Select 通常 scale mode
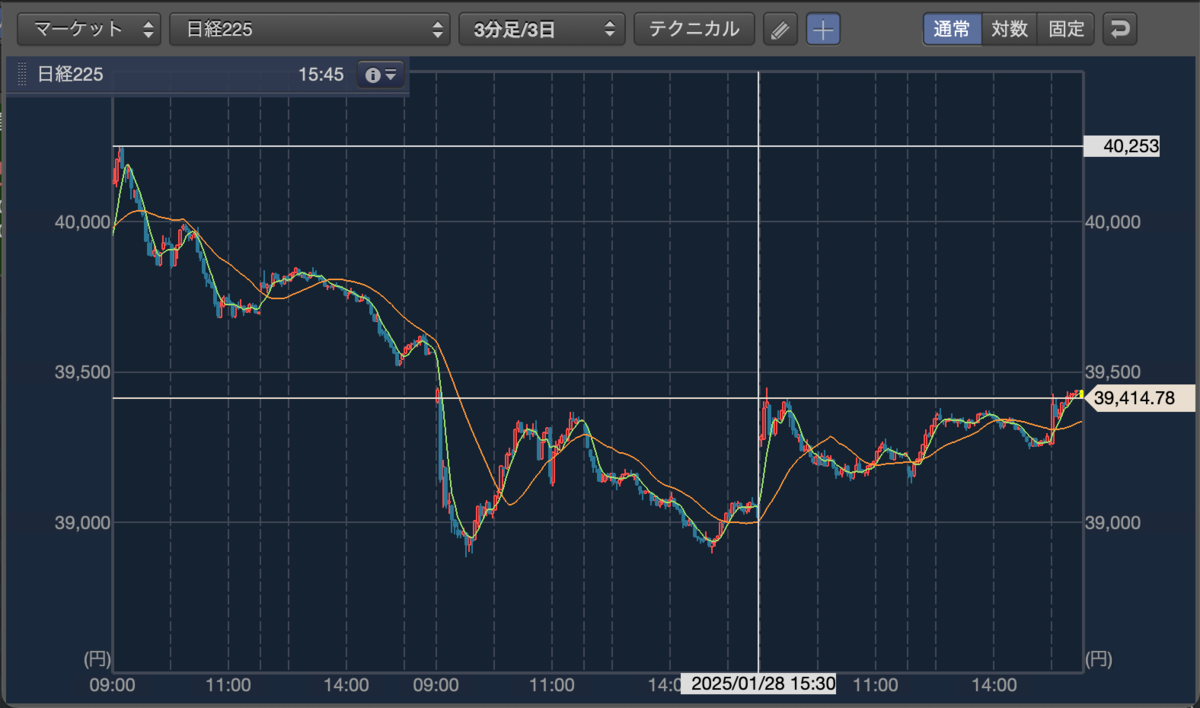 (952, 29)
